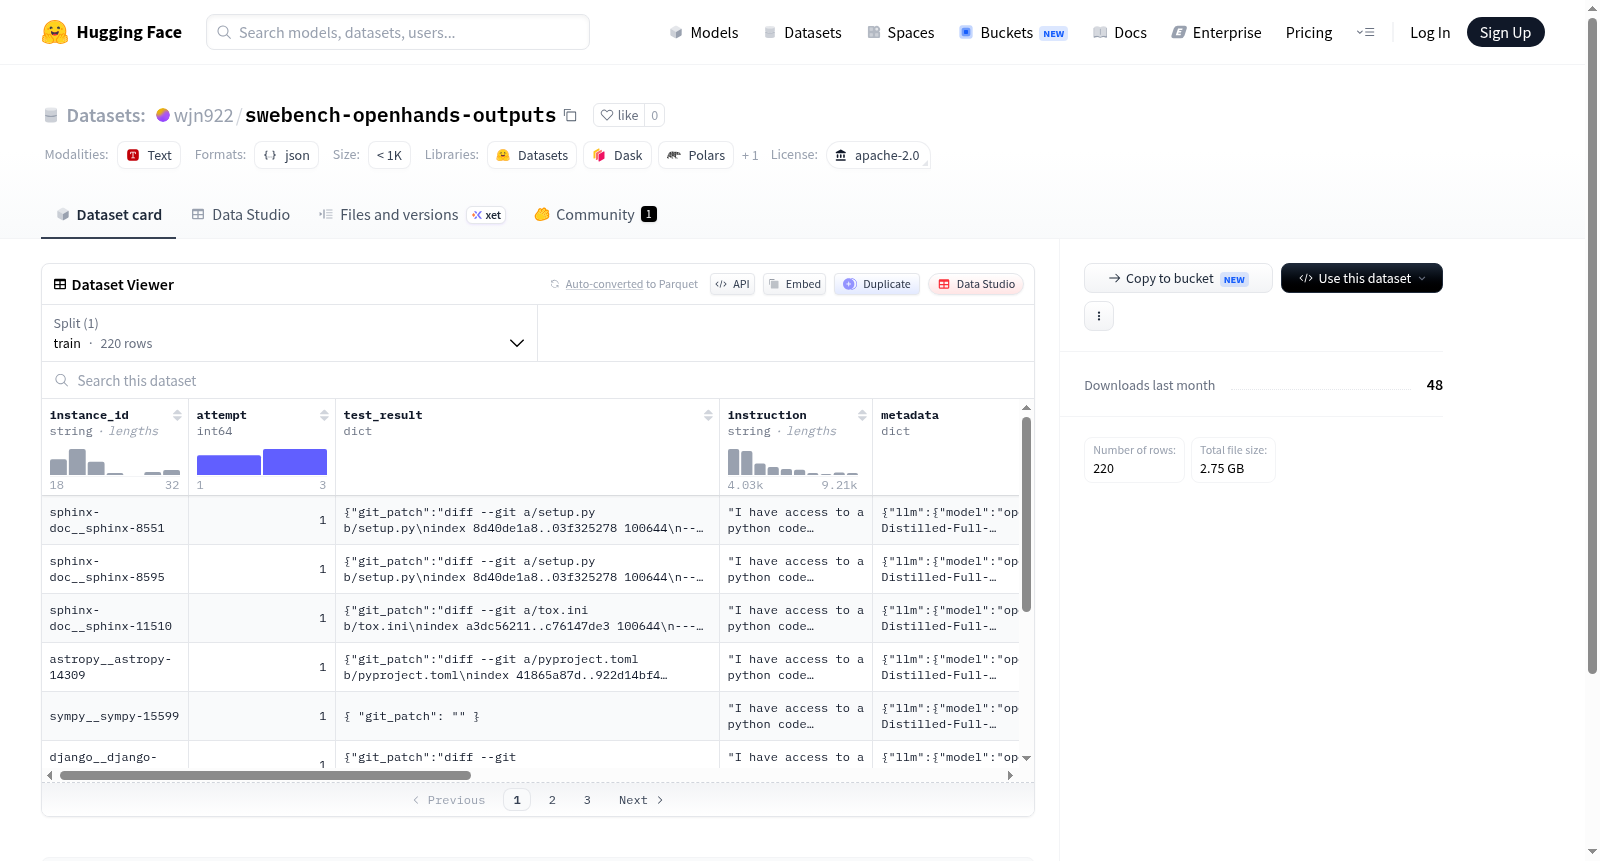Follow the Auto-converted to Parquet link
Viewport: 1600px width, 861px height.
pyautogui.click(x=604, y=284)
